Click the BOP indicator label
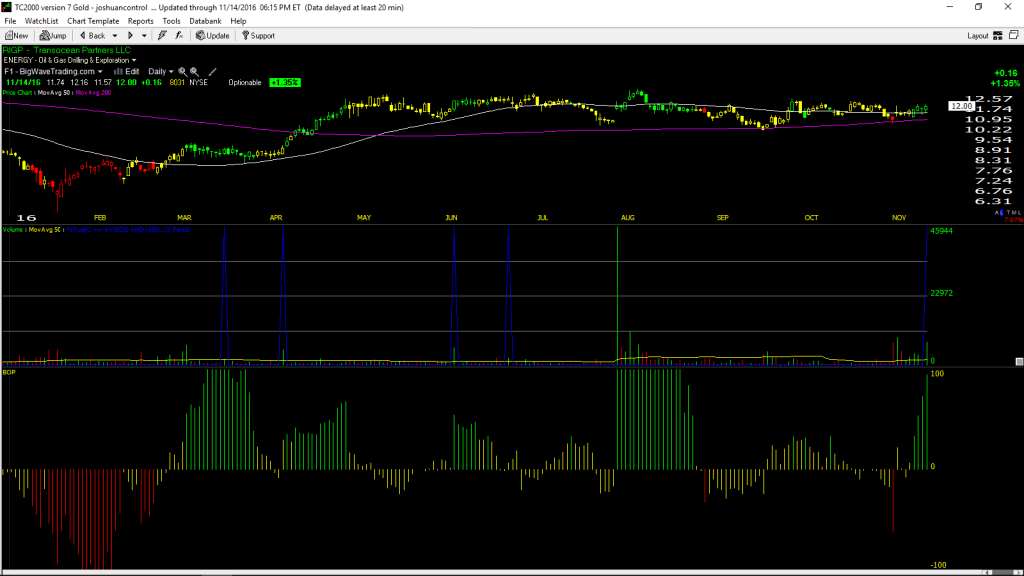 coord(9,372)
